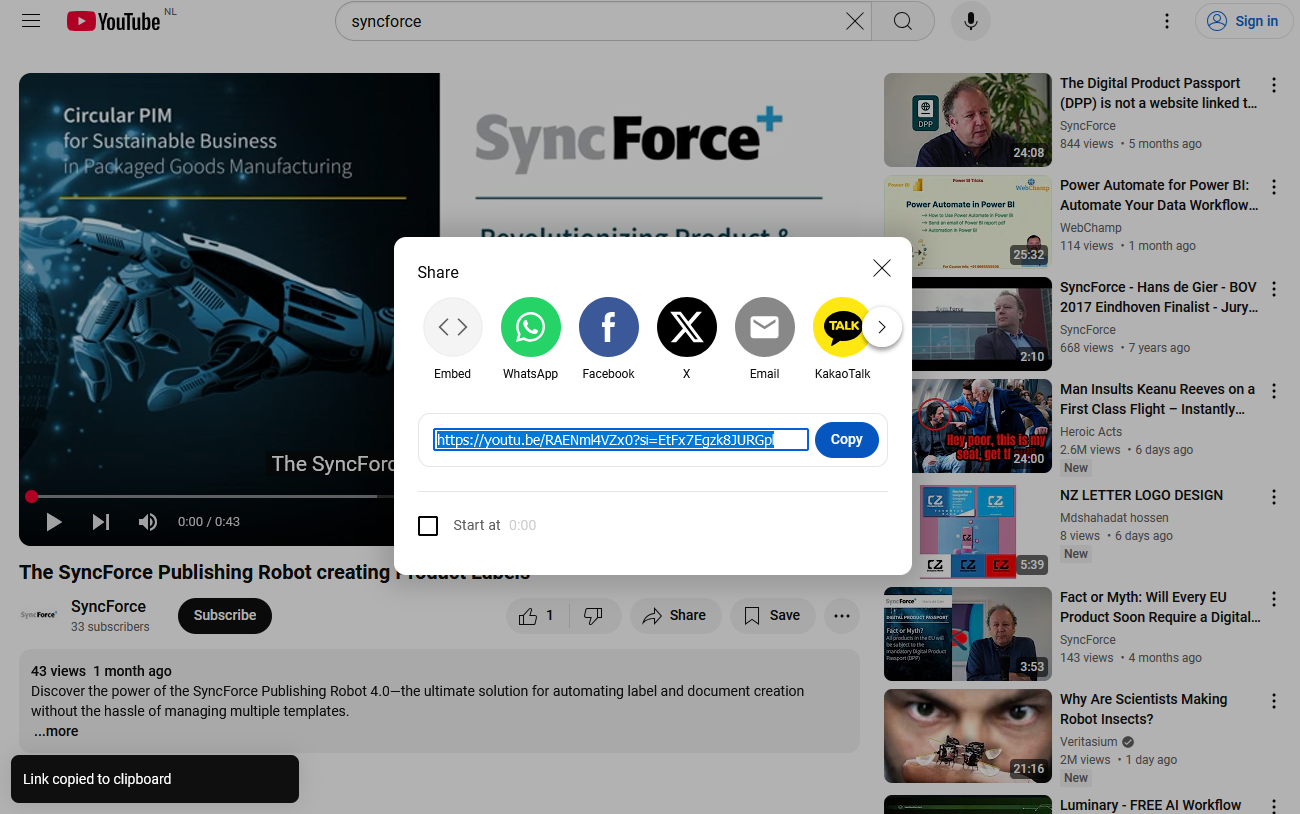Share via KakaoTalk
Image resolution: width=1300 pixels, height=814 pixels.
(842, 339)
